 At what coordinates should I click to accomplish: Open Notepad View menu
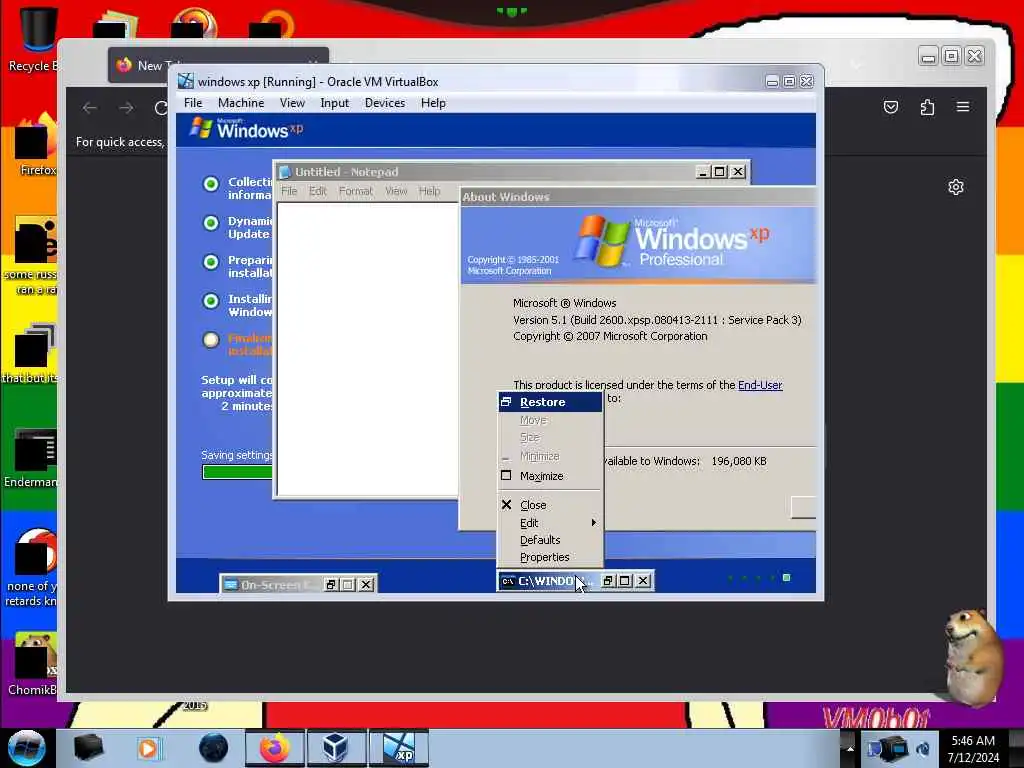[x=396, y=191]
